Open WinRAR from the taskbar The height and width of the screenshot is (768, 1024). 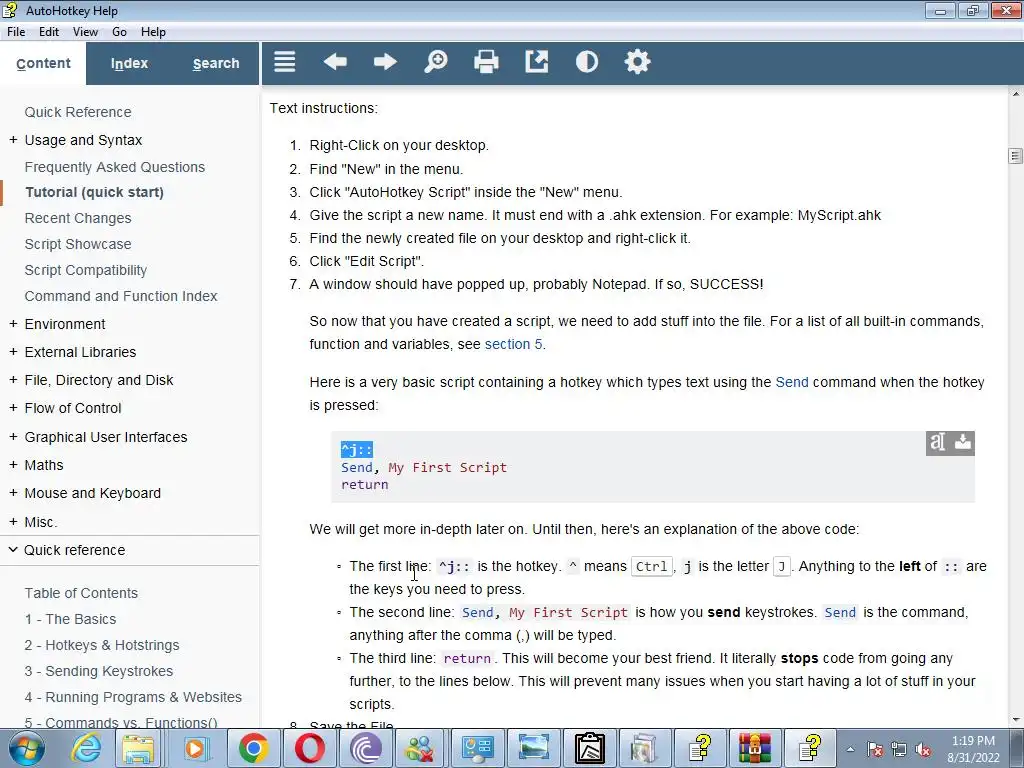click(754, 748)
